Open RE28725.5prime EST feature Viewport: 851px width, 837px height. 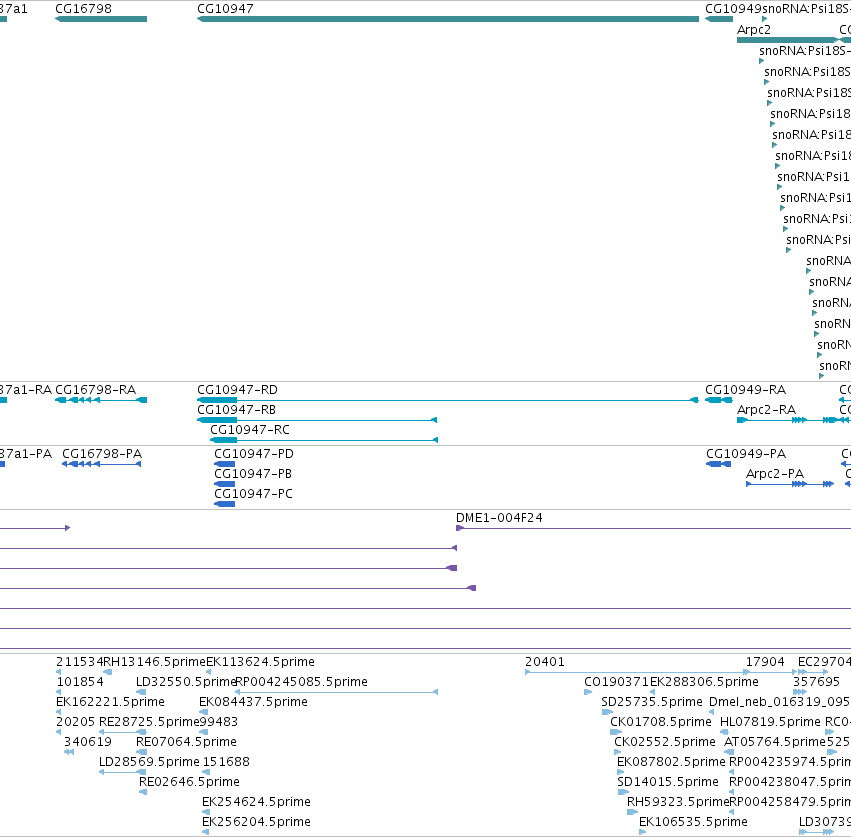pos(123,732)
